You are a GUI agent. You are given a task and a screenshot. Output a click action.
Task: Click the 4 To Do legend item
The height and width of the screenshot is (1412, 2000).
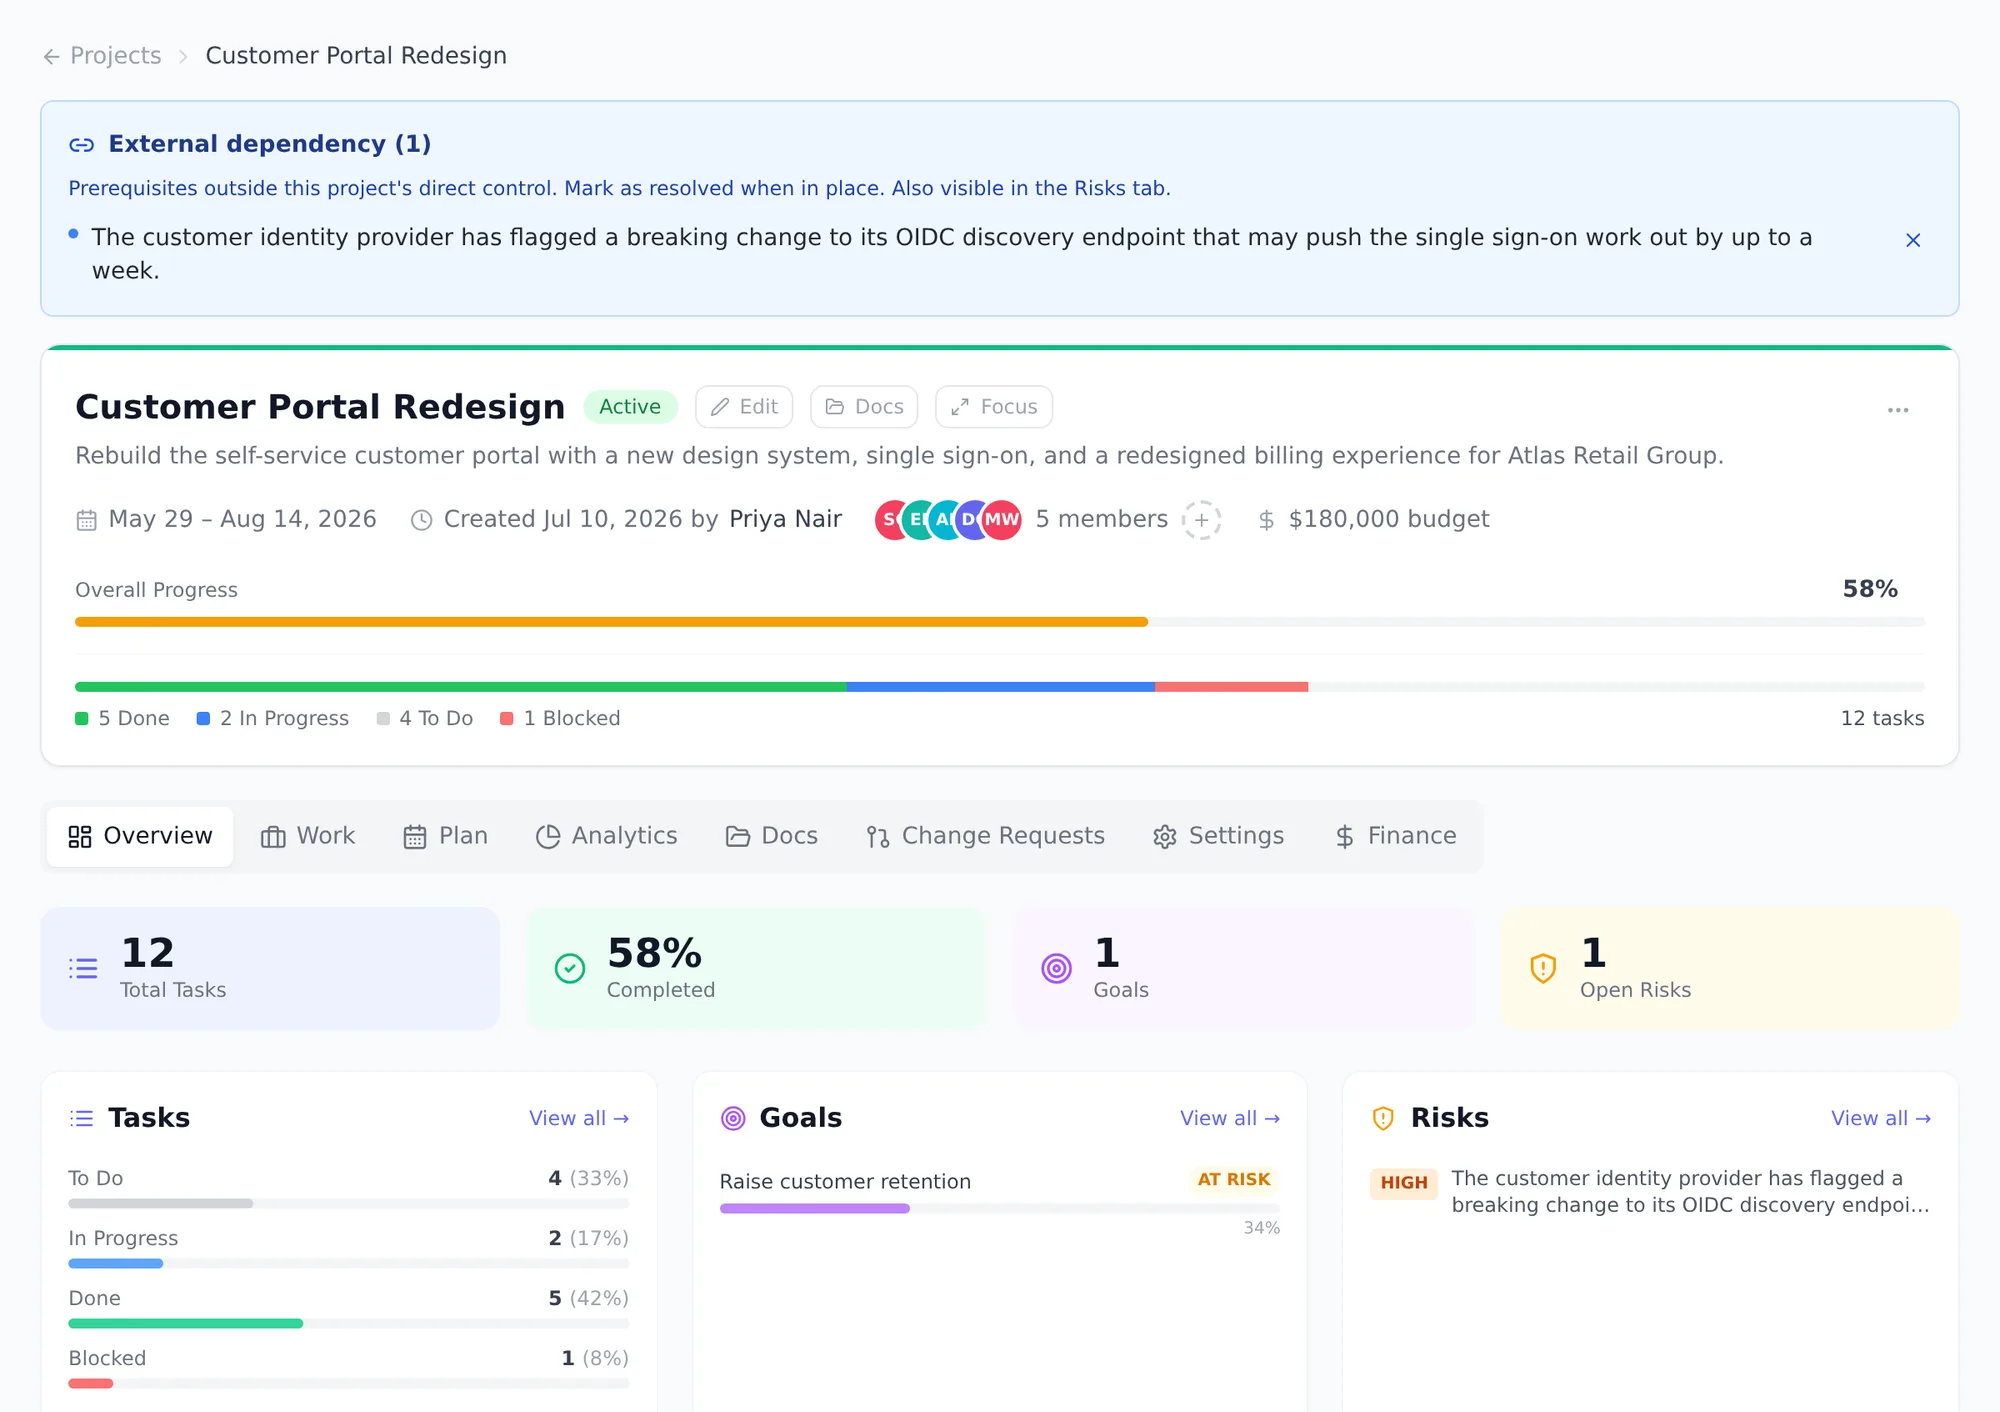(424, 718)
